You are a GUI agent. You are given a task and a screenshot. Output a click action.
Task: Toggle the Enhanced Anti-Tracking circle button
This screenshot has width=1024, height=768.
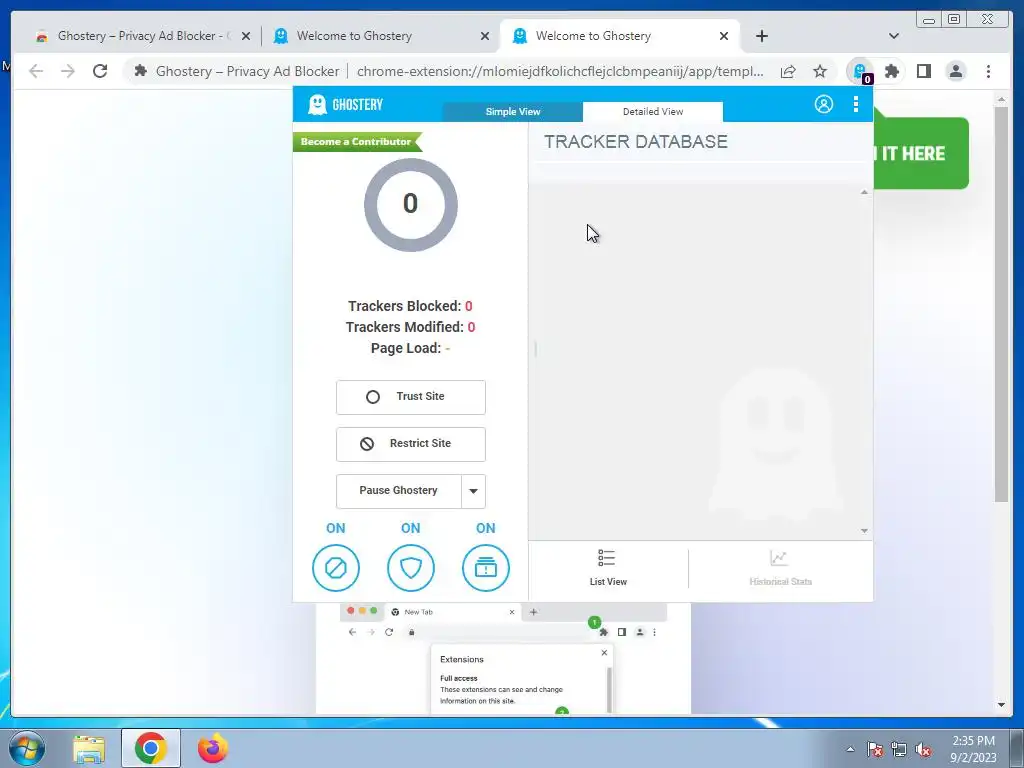pos(336,568)
